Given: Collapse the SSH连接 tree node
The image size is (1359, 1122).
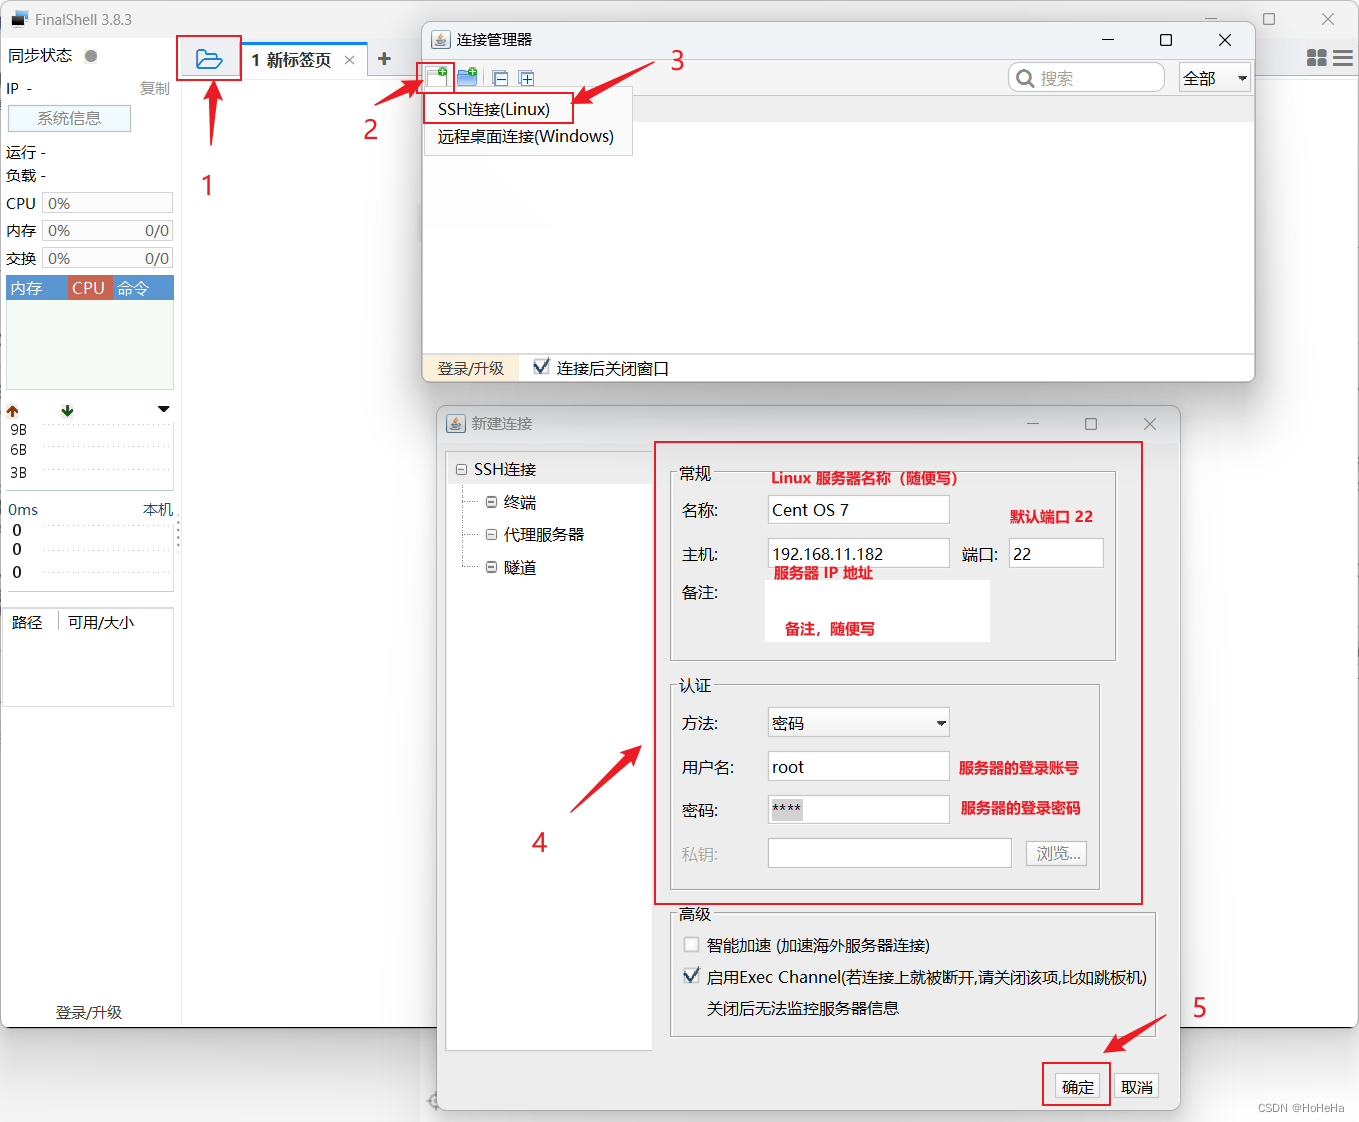Looking at the screenshot, I should [461, 469].
